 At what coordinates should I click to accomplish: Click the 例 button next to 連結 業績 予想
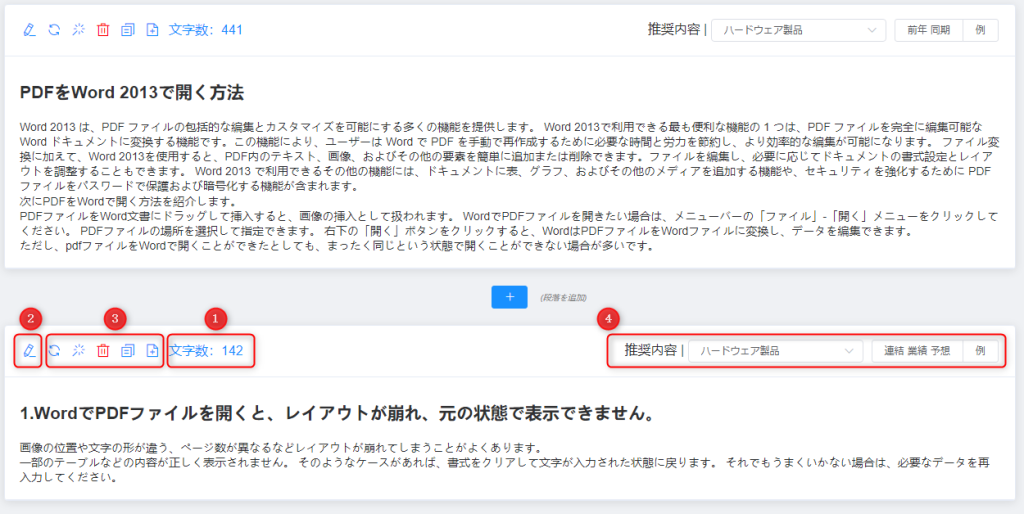[x=980, y=351]
